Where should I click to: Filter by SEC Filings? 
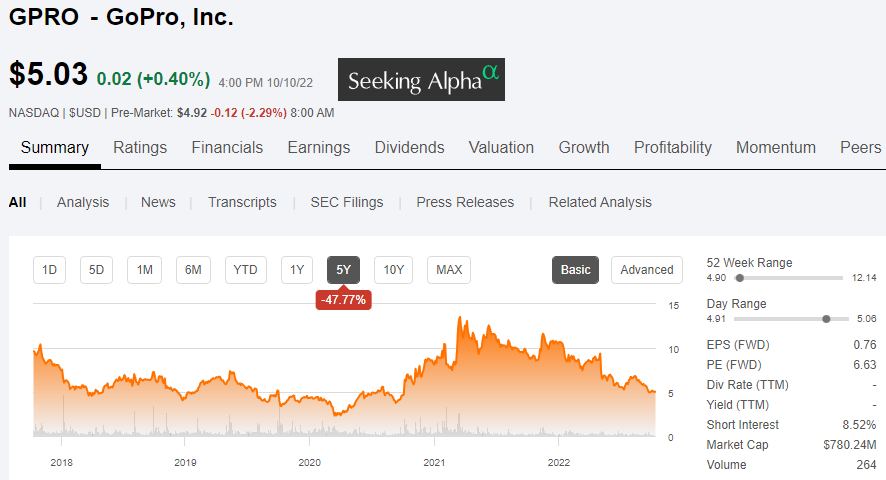[347, 202]
